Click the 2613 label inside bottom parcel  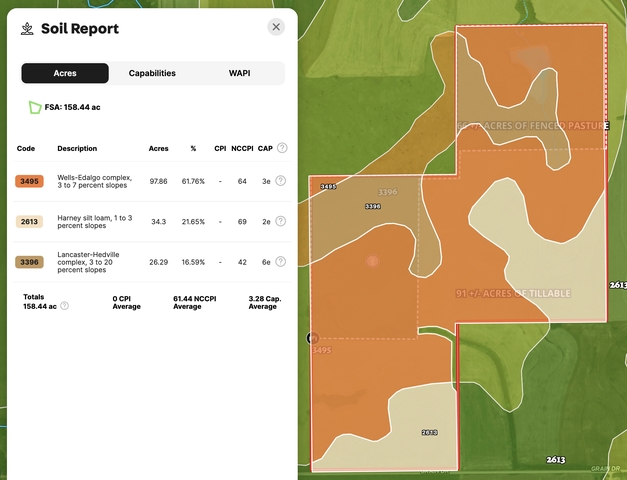tap(429, 432)
